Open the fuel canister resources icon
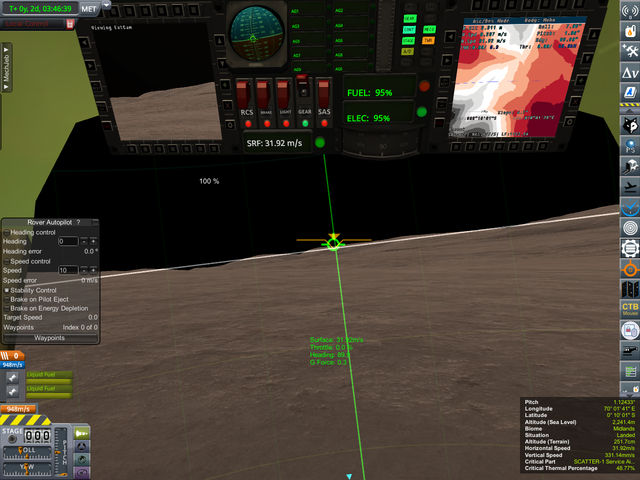 pos(629,31)
